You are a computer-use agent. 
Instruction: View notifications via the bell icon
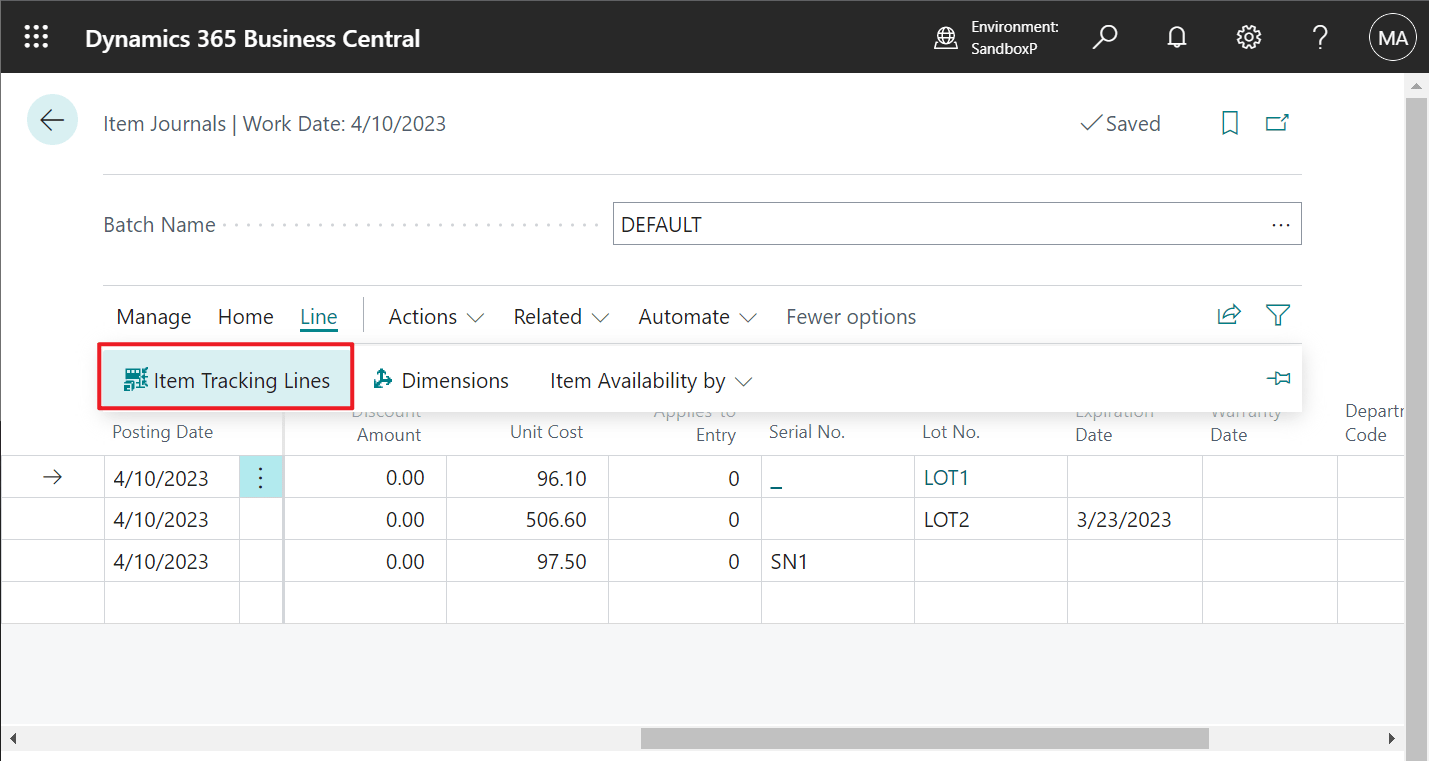point(1176,36)
